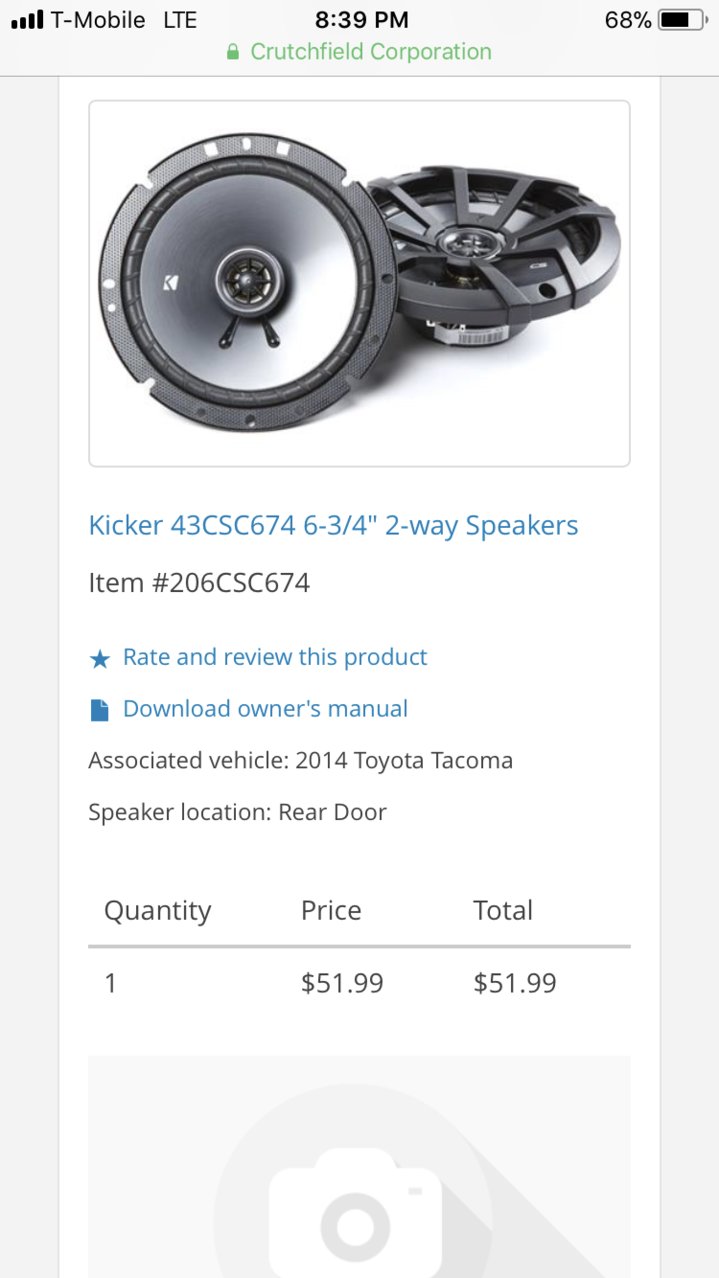Tap the Item #206CSC674 text
Screen dimensions: 719x1278
pyautogui.click(x=199, y=583)
